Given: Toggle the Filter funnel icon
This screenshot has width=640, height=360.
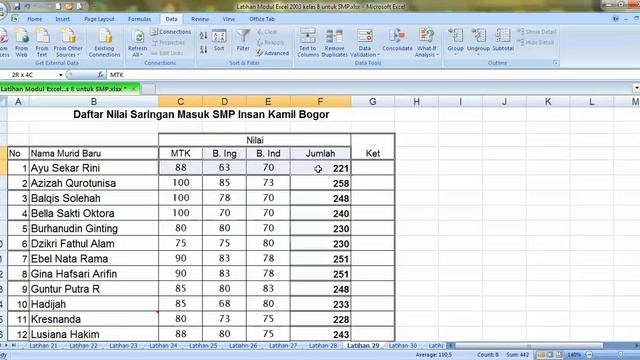Looking at the screenshot, I should point(243,40).
